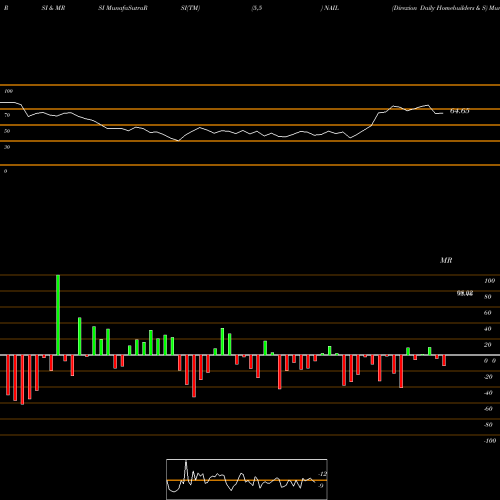Open the mini overview chart thumbnail
Screen dimensions: 500x500
coord(247,479)
